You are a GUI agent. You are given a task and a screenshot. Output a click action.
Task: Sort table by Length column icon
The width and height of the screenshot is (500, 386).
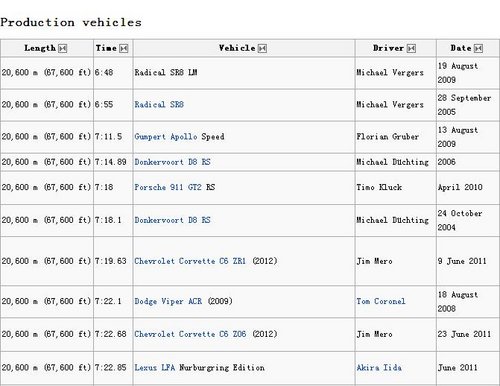63,49
